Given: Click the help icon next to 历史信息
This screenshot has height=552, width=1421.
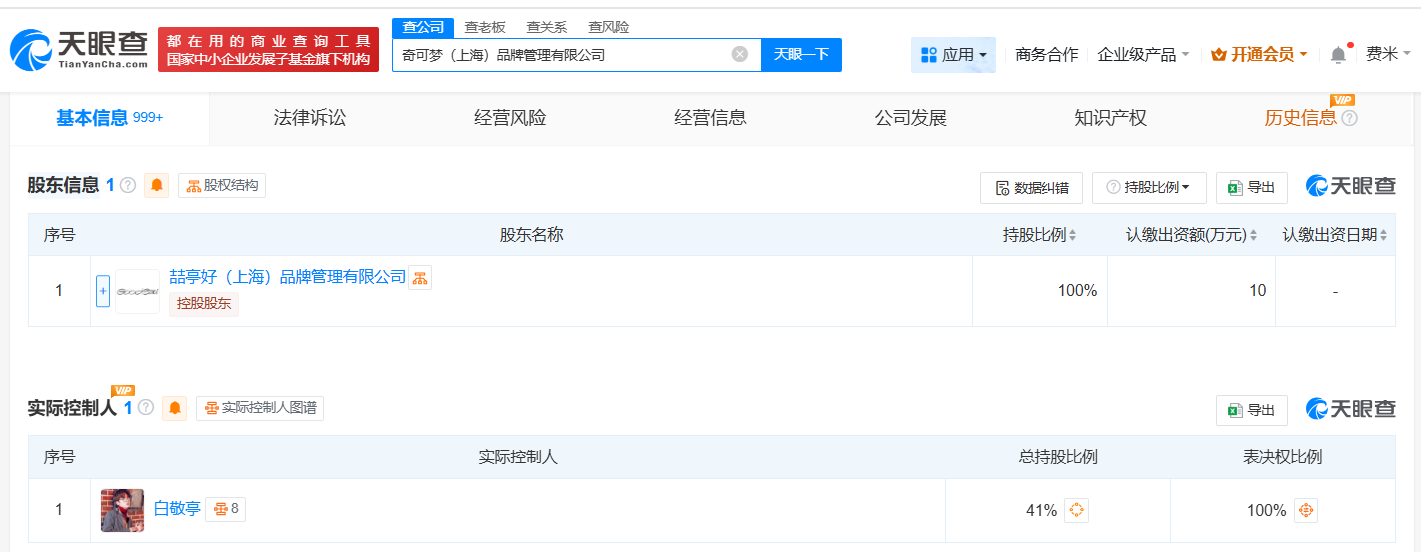Looking at the screenshot, I should (x=1349, y=118).
